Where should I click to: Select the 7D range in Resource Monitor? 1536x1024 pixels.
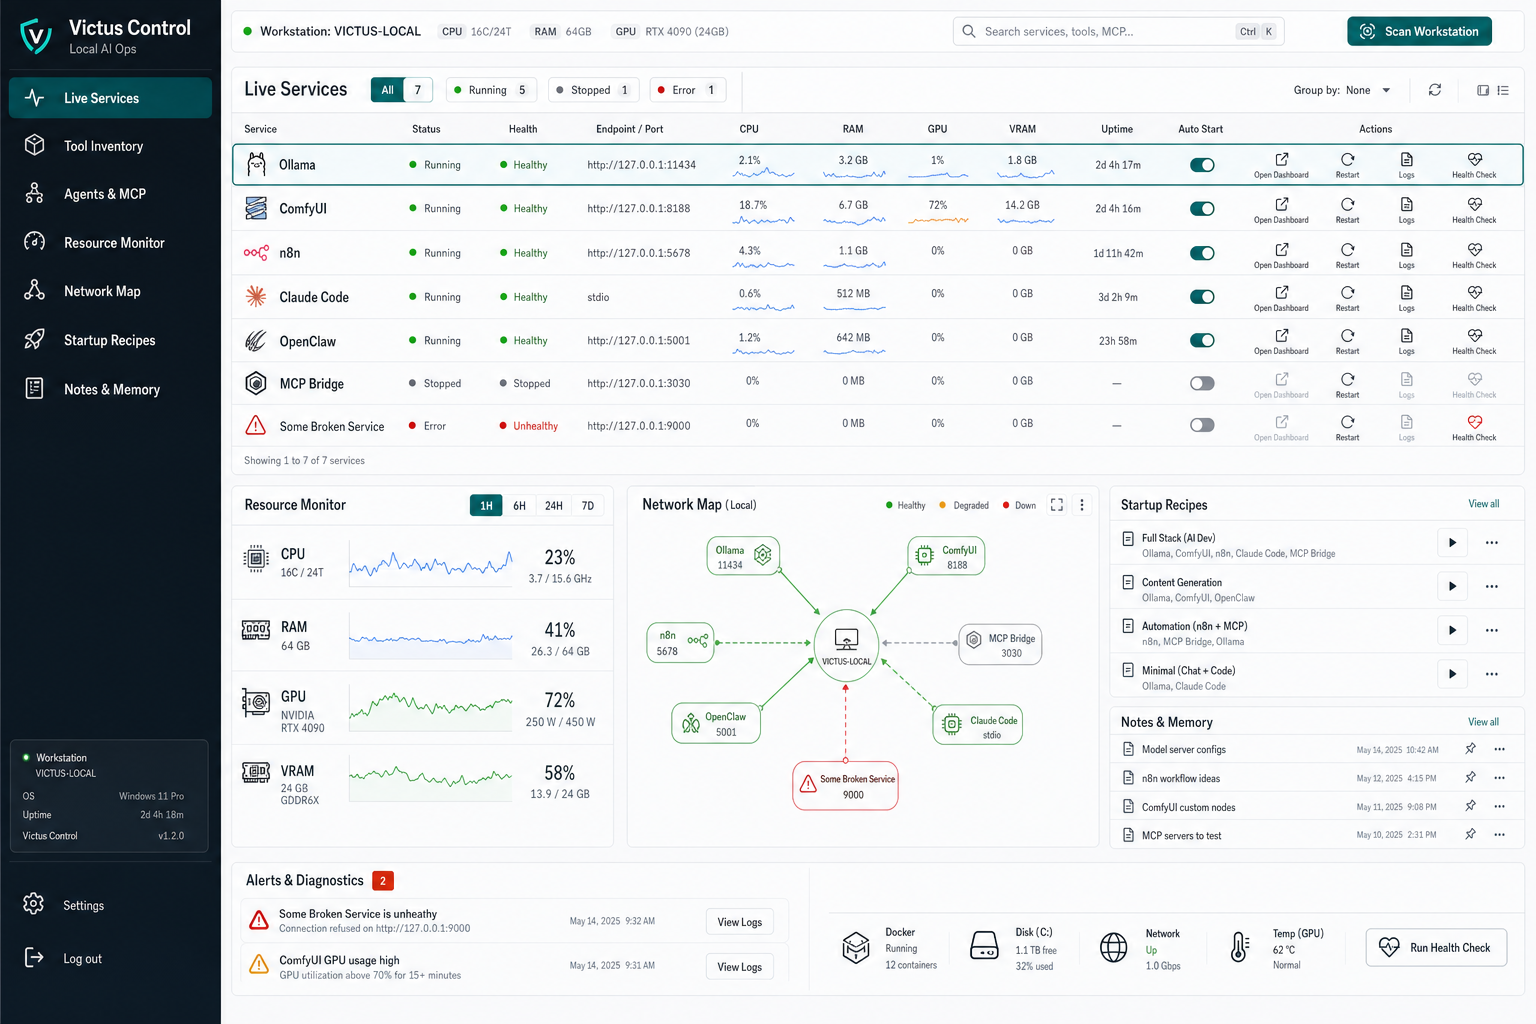click(x=588, y=506)
